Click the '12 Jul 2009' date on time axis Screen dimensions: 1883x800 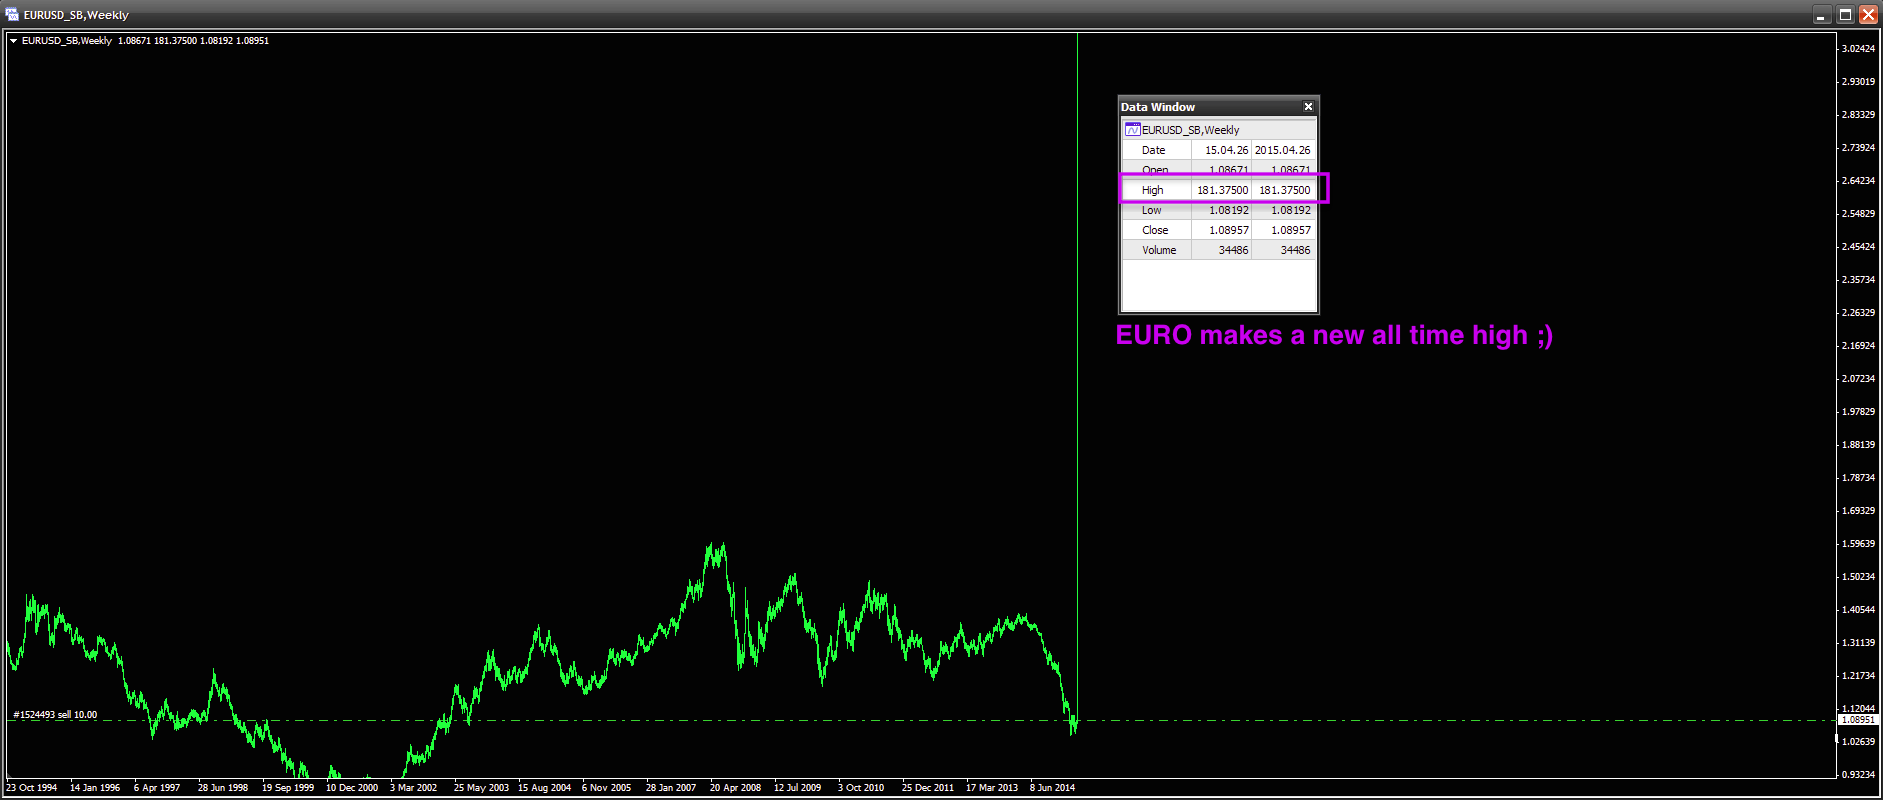[797, 788]
